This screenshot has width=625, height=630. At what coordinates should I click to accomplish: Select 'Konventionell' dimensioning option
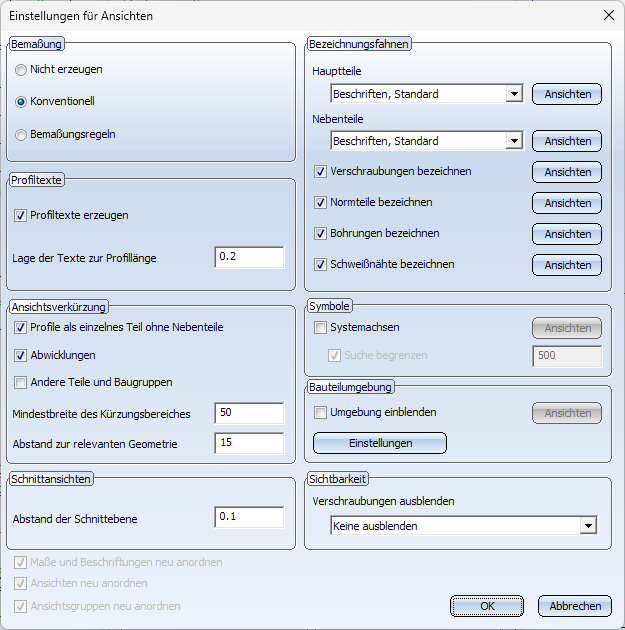(21, 102)
